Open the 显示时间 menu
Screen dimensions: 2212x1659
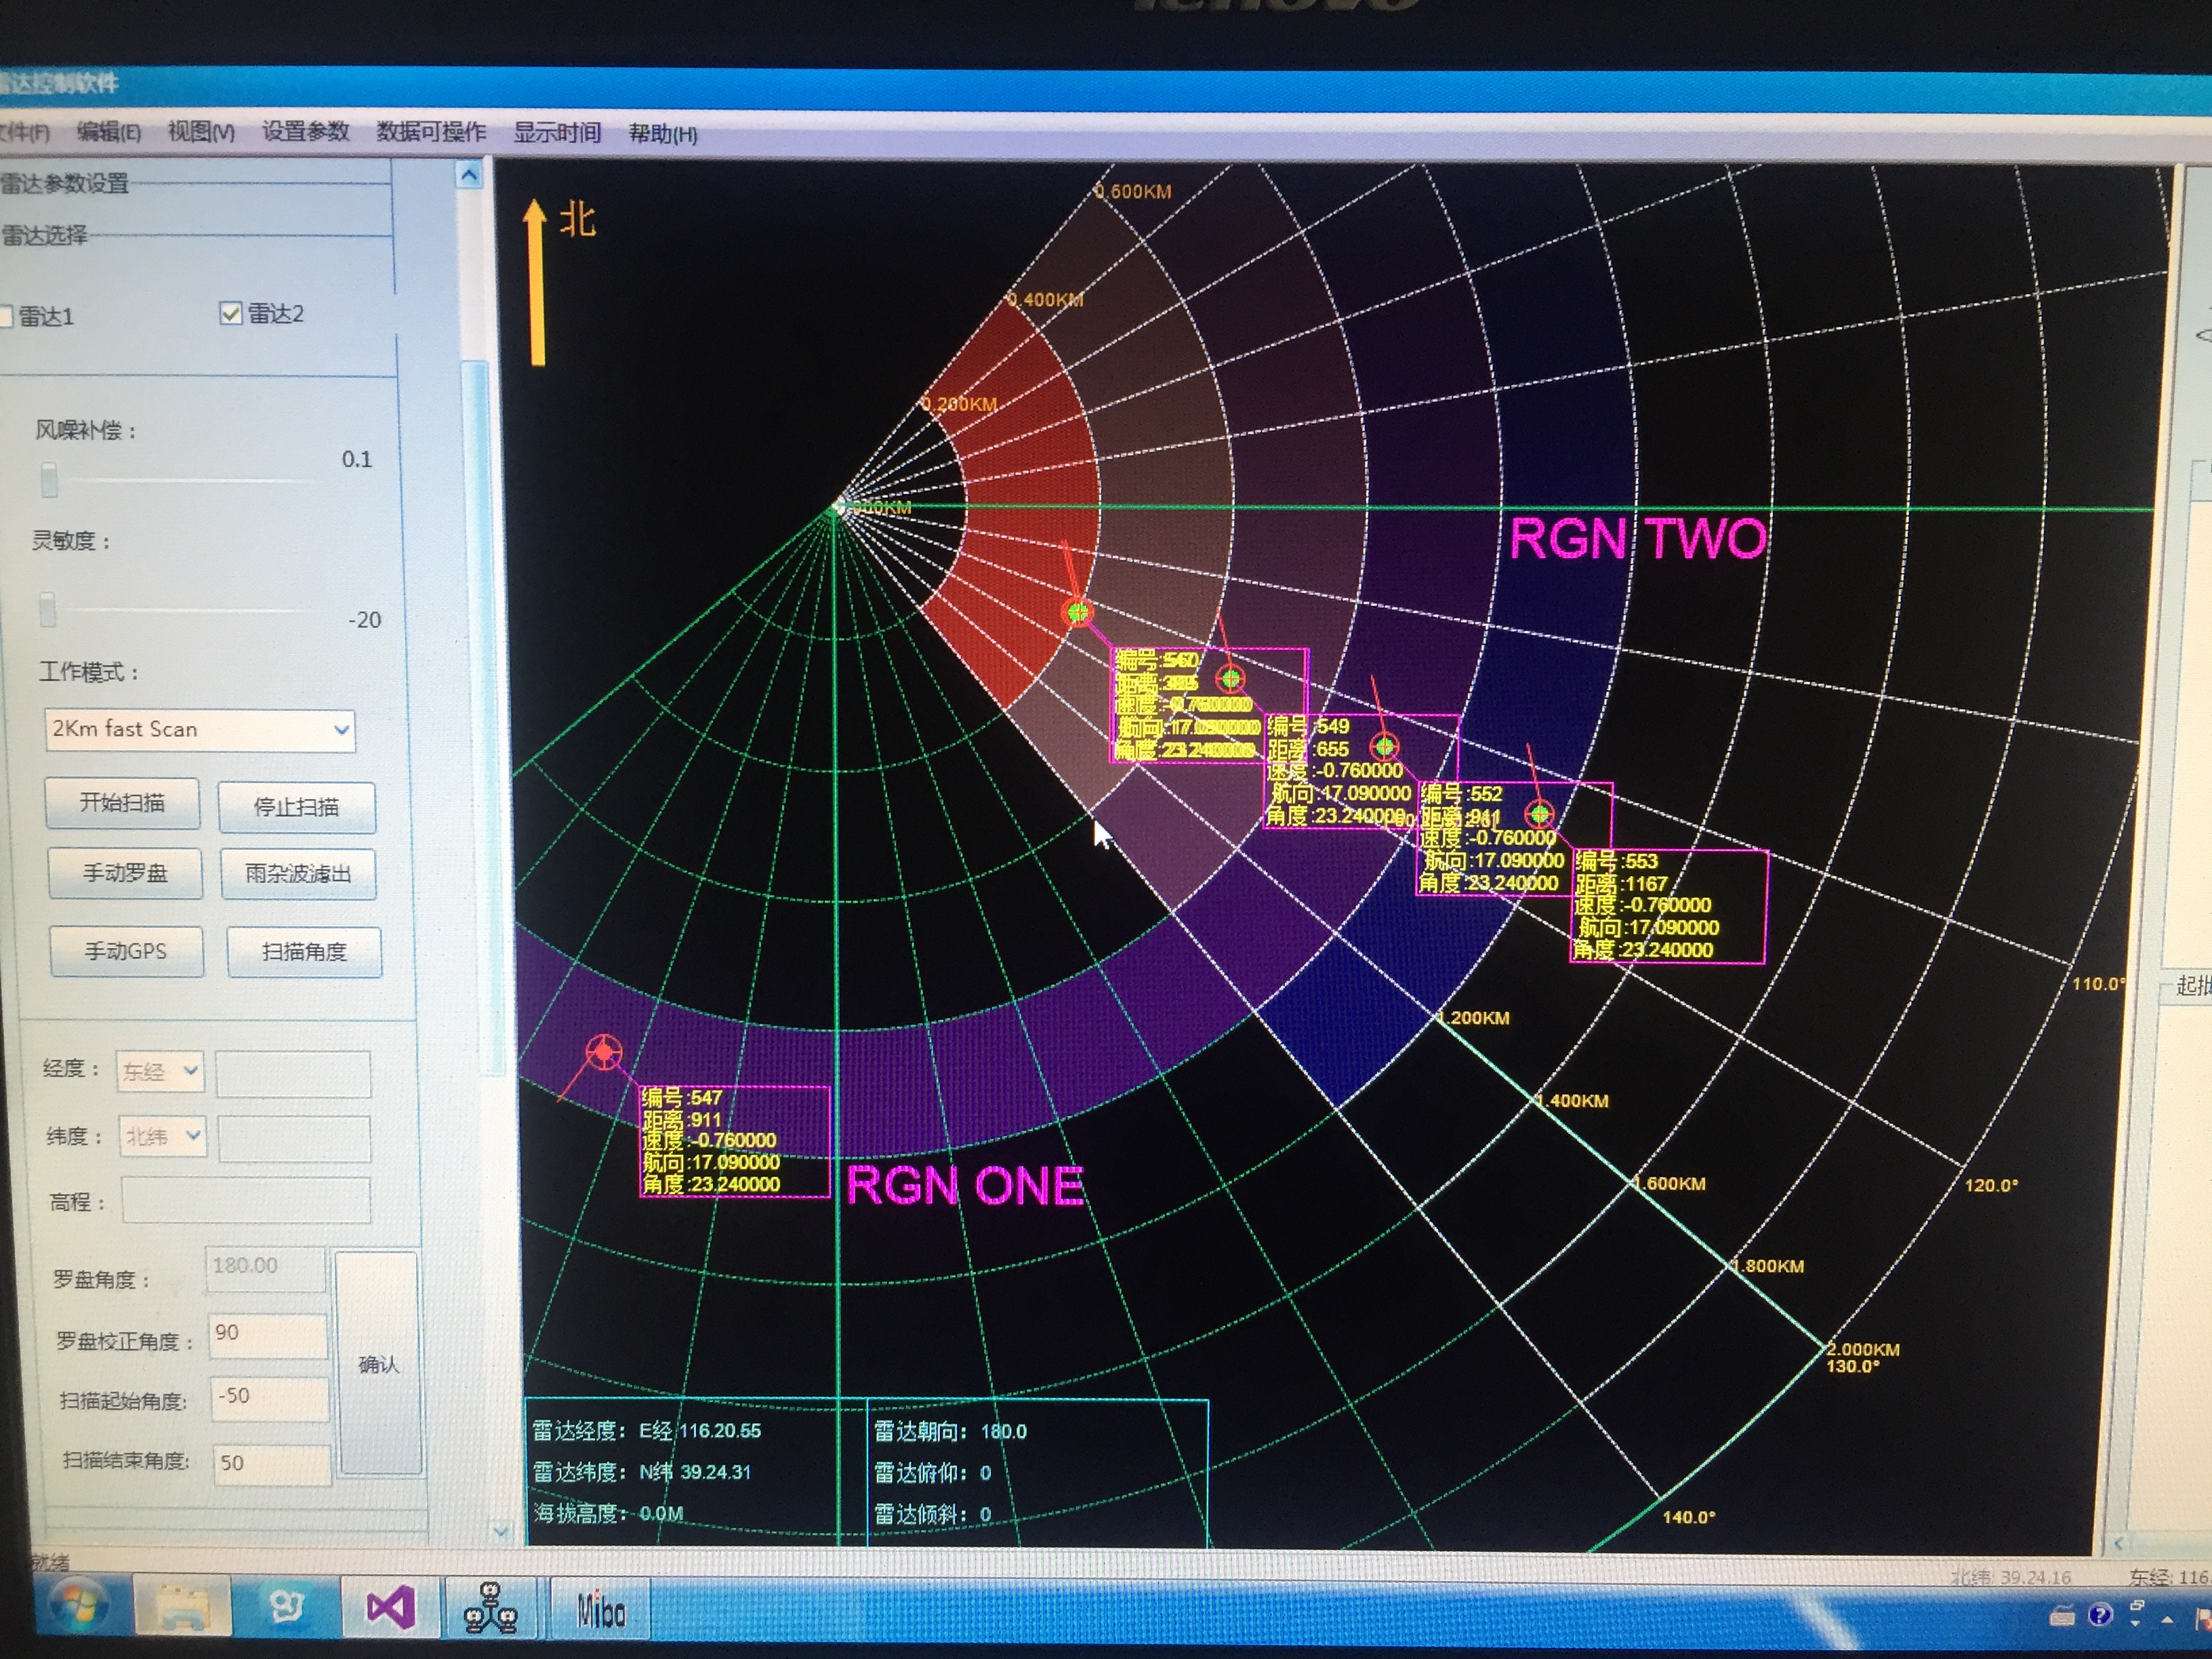click(557, 132)
